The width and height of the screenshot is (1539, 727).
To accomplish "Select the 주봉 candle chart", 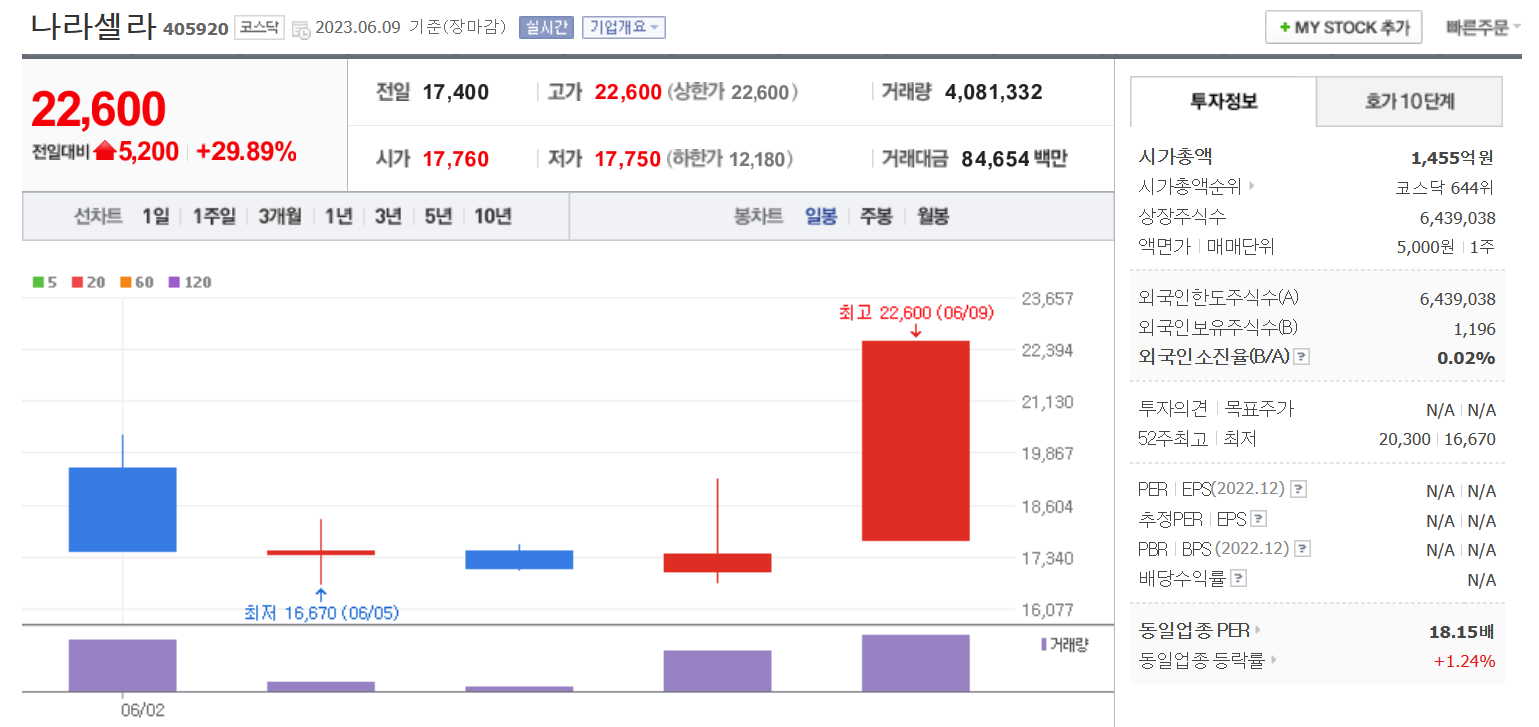I will 876,216.
